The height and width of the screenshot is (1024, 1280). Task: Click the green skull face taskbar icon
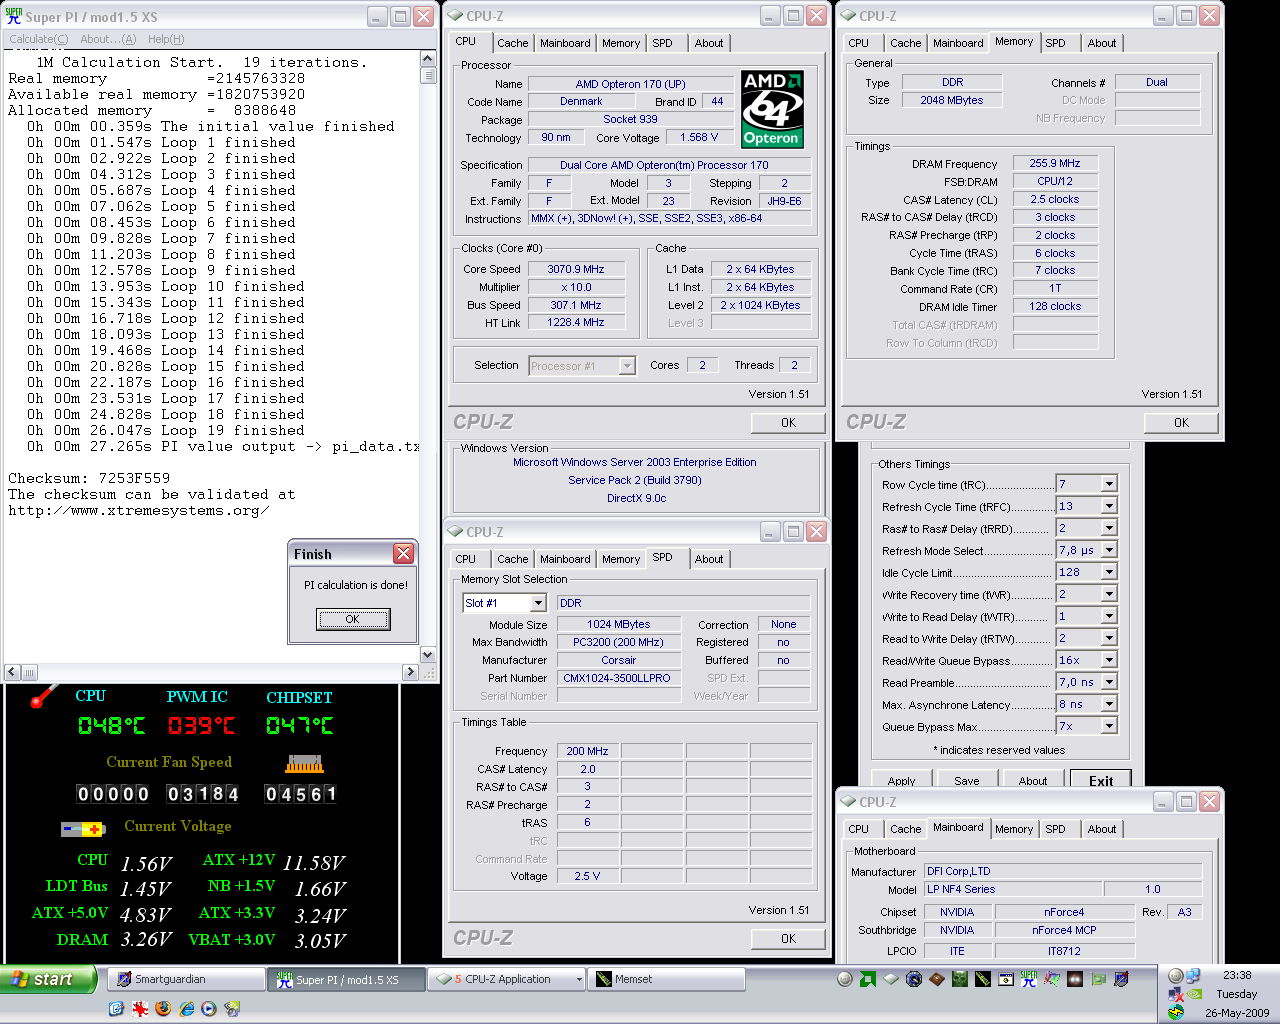tap(960, 979)
